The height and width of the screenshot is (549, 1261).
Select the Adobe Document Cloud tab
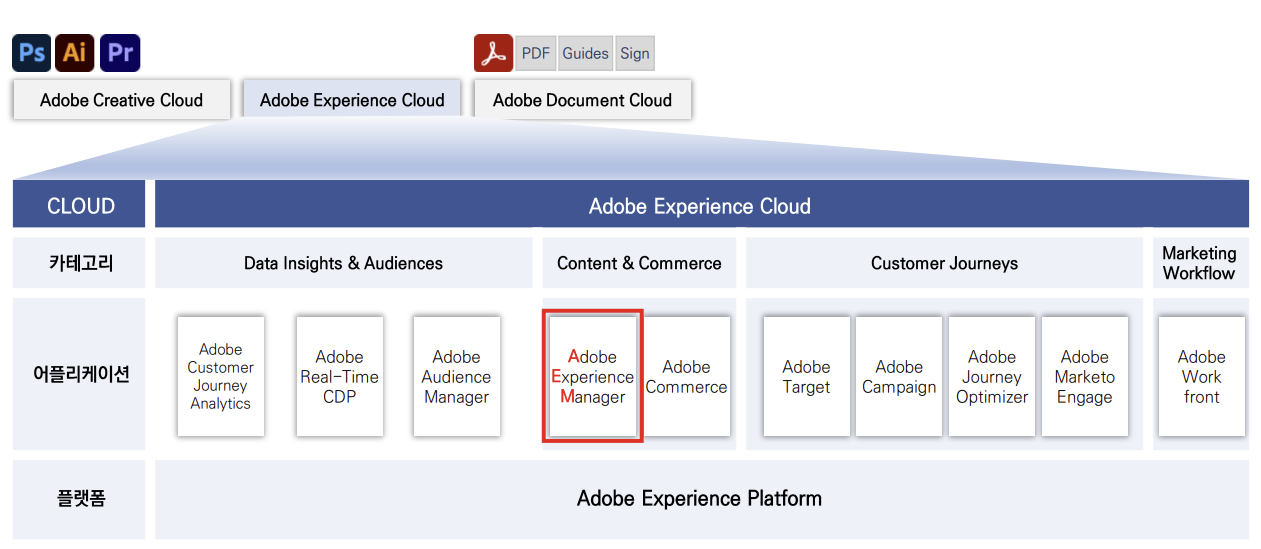click(582, 100)
